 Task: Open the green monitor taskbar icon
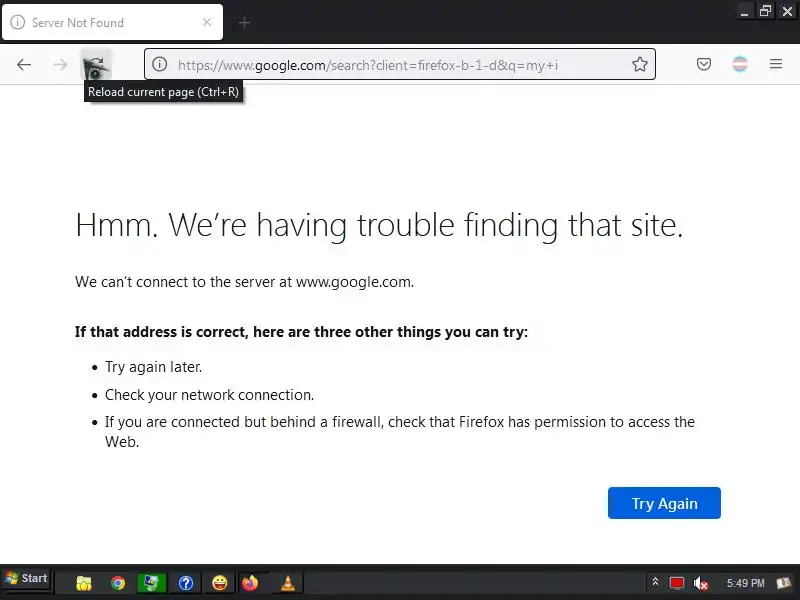(x=152, y=583)
